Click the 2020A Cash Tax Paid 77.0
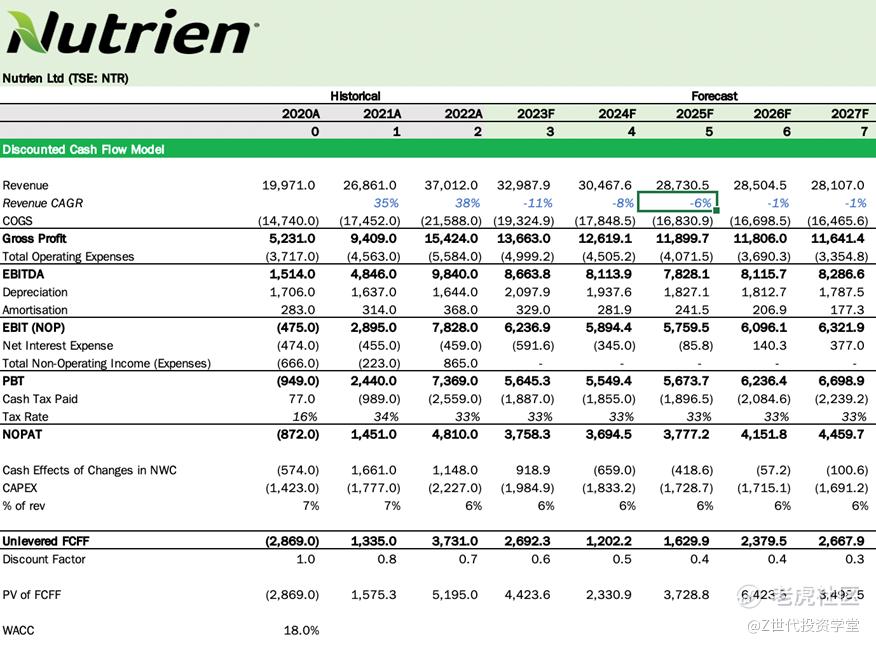 click(302, 399)
